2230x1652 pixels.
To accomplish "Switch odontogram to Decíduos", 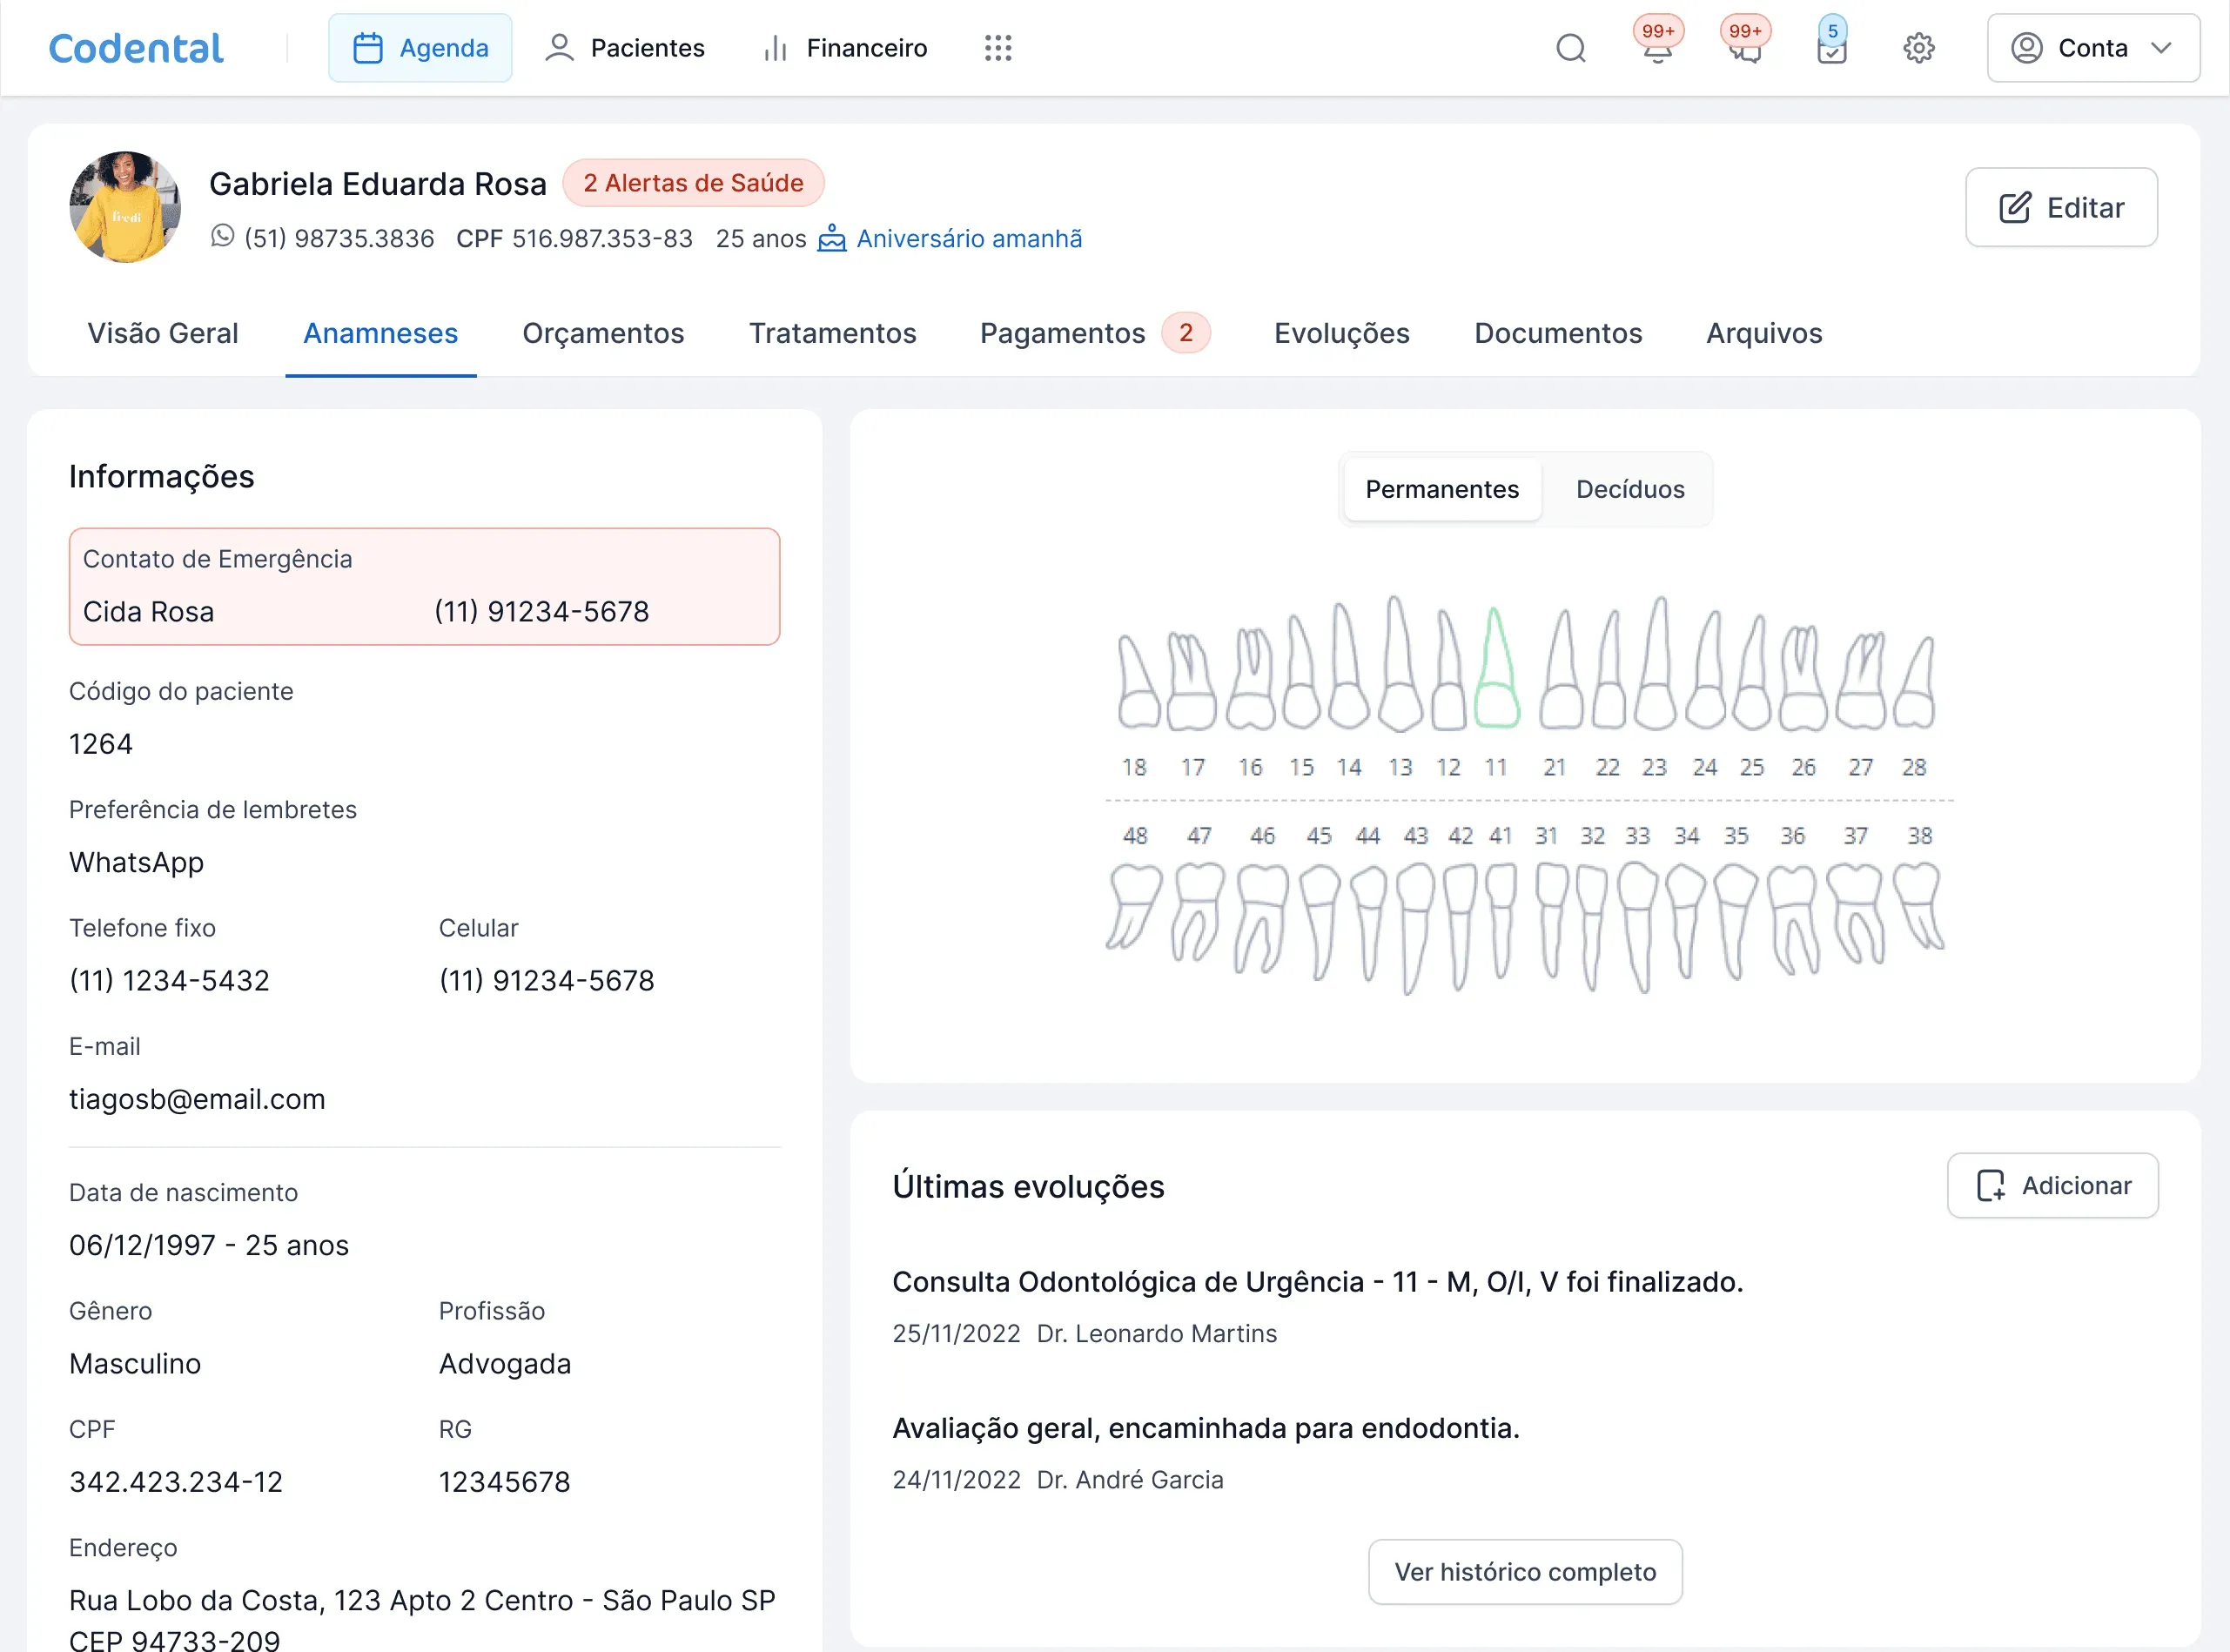I will click(1629, 489).
